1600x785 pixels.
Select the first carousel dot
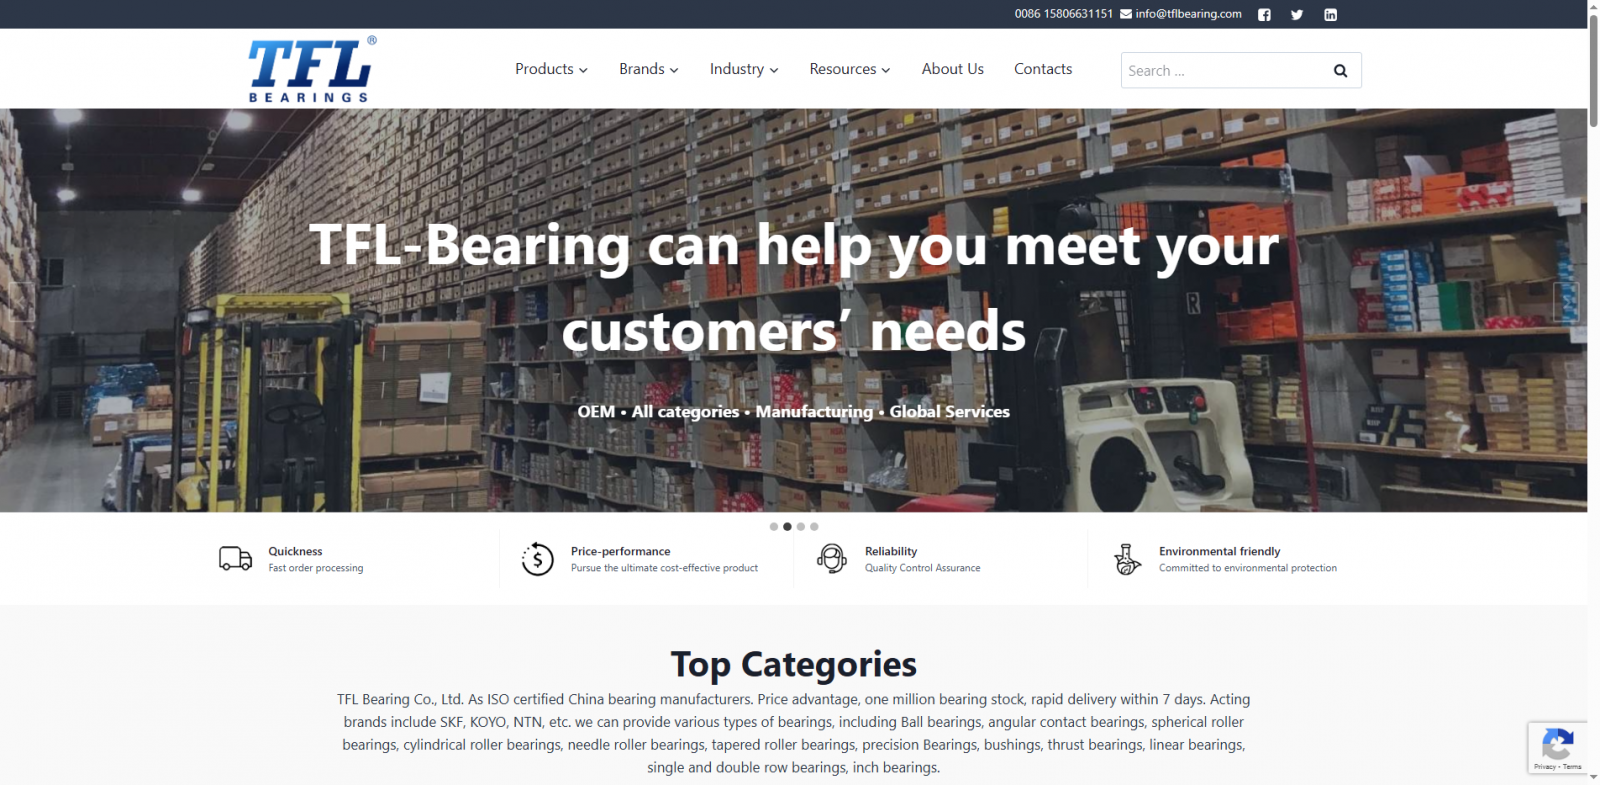[x=773, y=526]
